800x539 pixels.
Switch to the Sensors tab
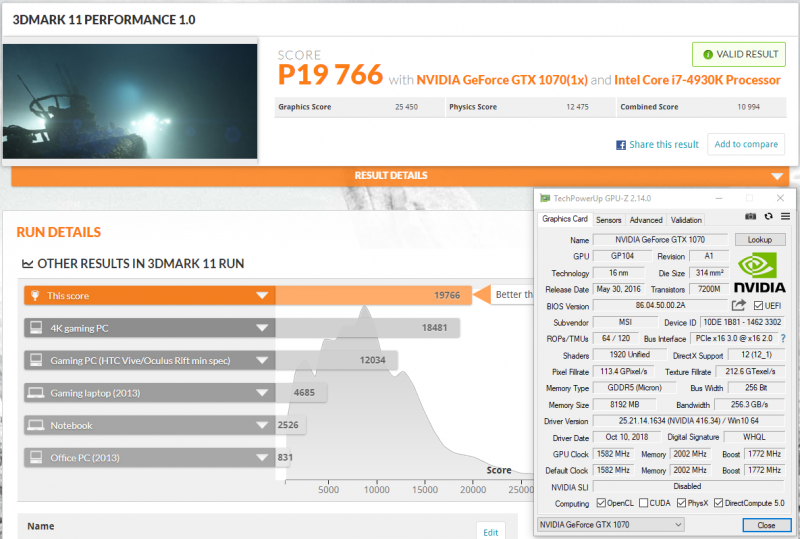608,220
